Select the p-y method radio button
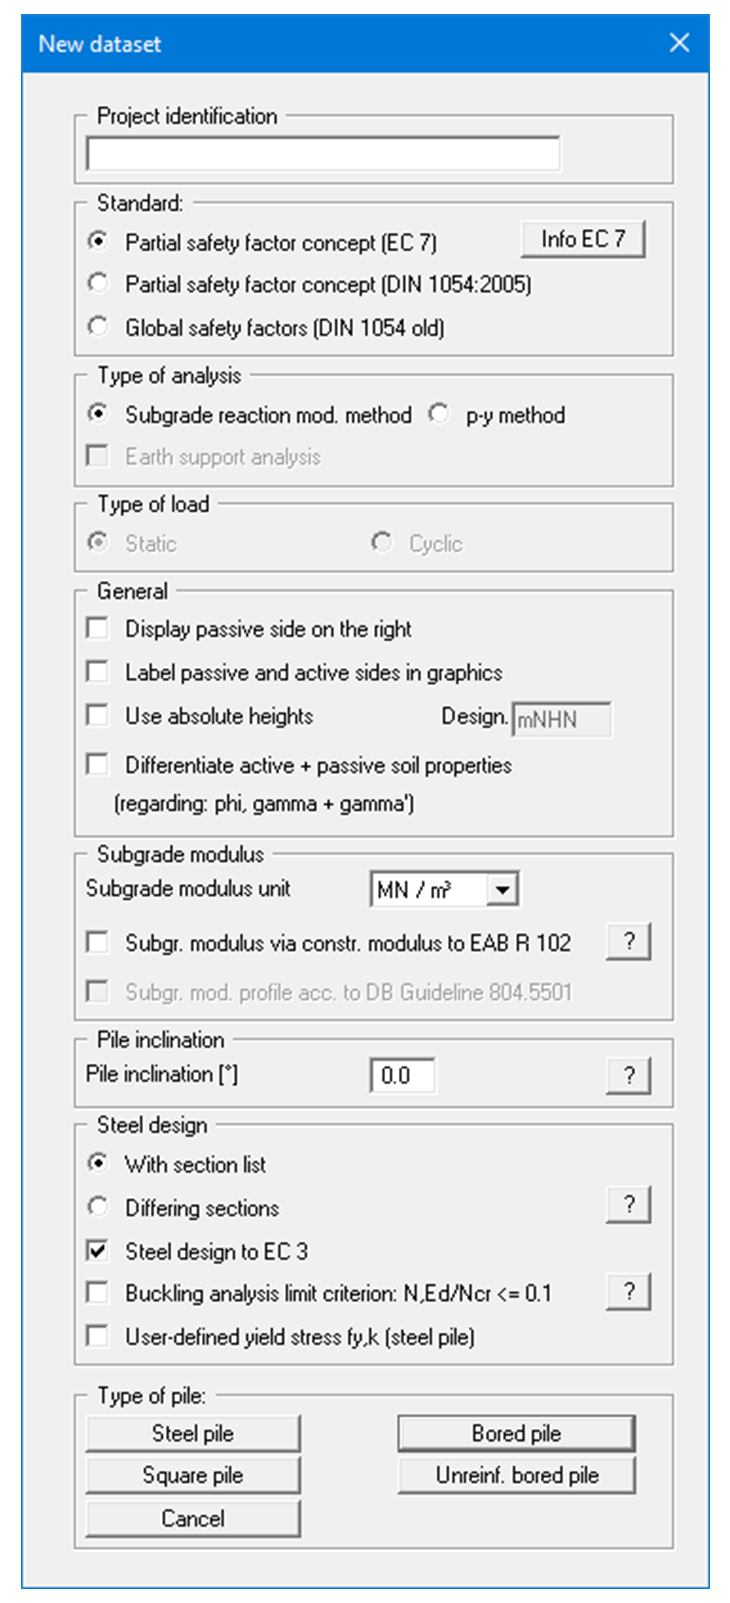 [x=438, y=414]
